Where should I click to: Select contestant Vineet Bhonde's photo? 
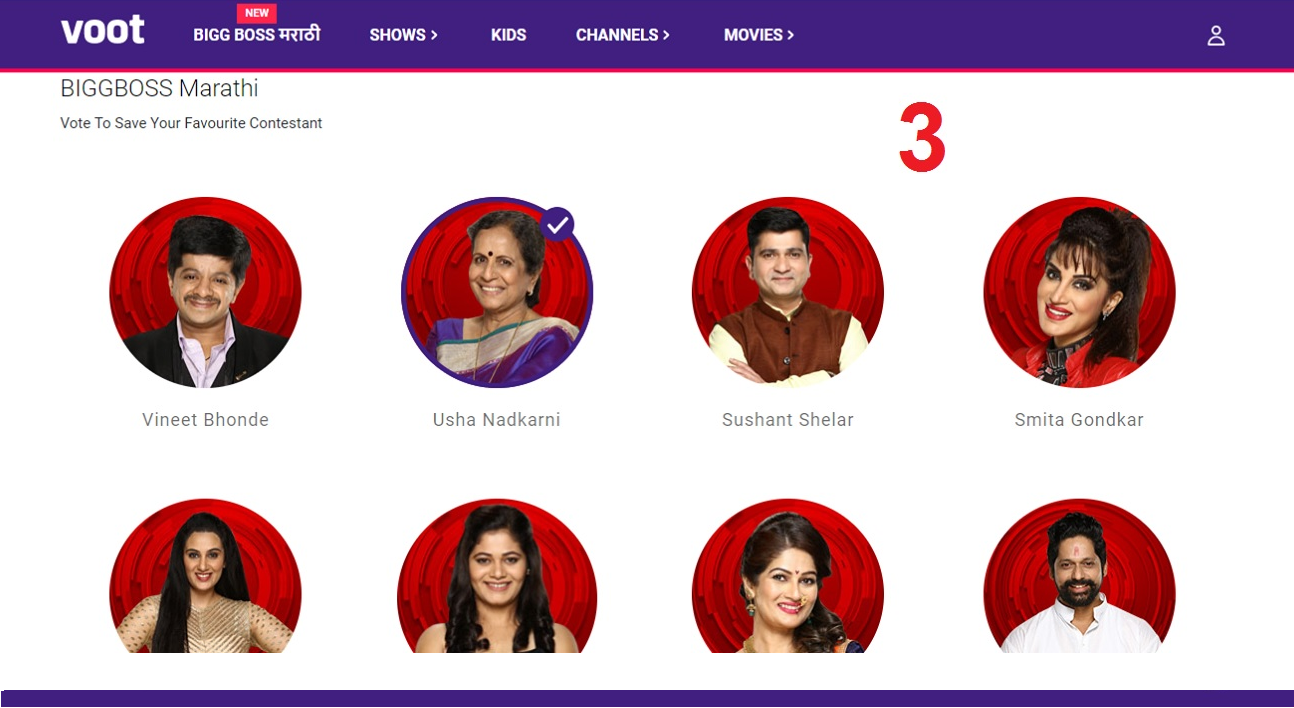click(205, 292)
